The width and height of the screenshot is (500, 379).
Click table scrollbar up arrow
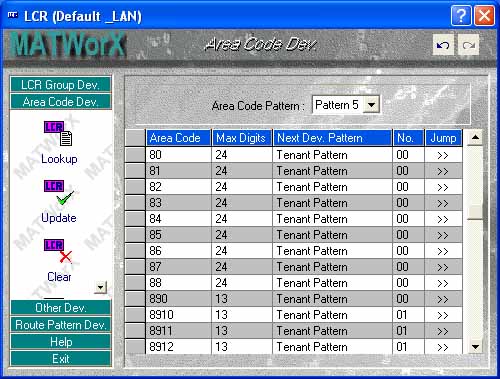click(x=475, y=137)
